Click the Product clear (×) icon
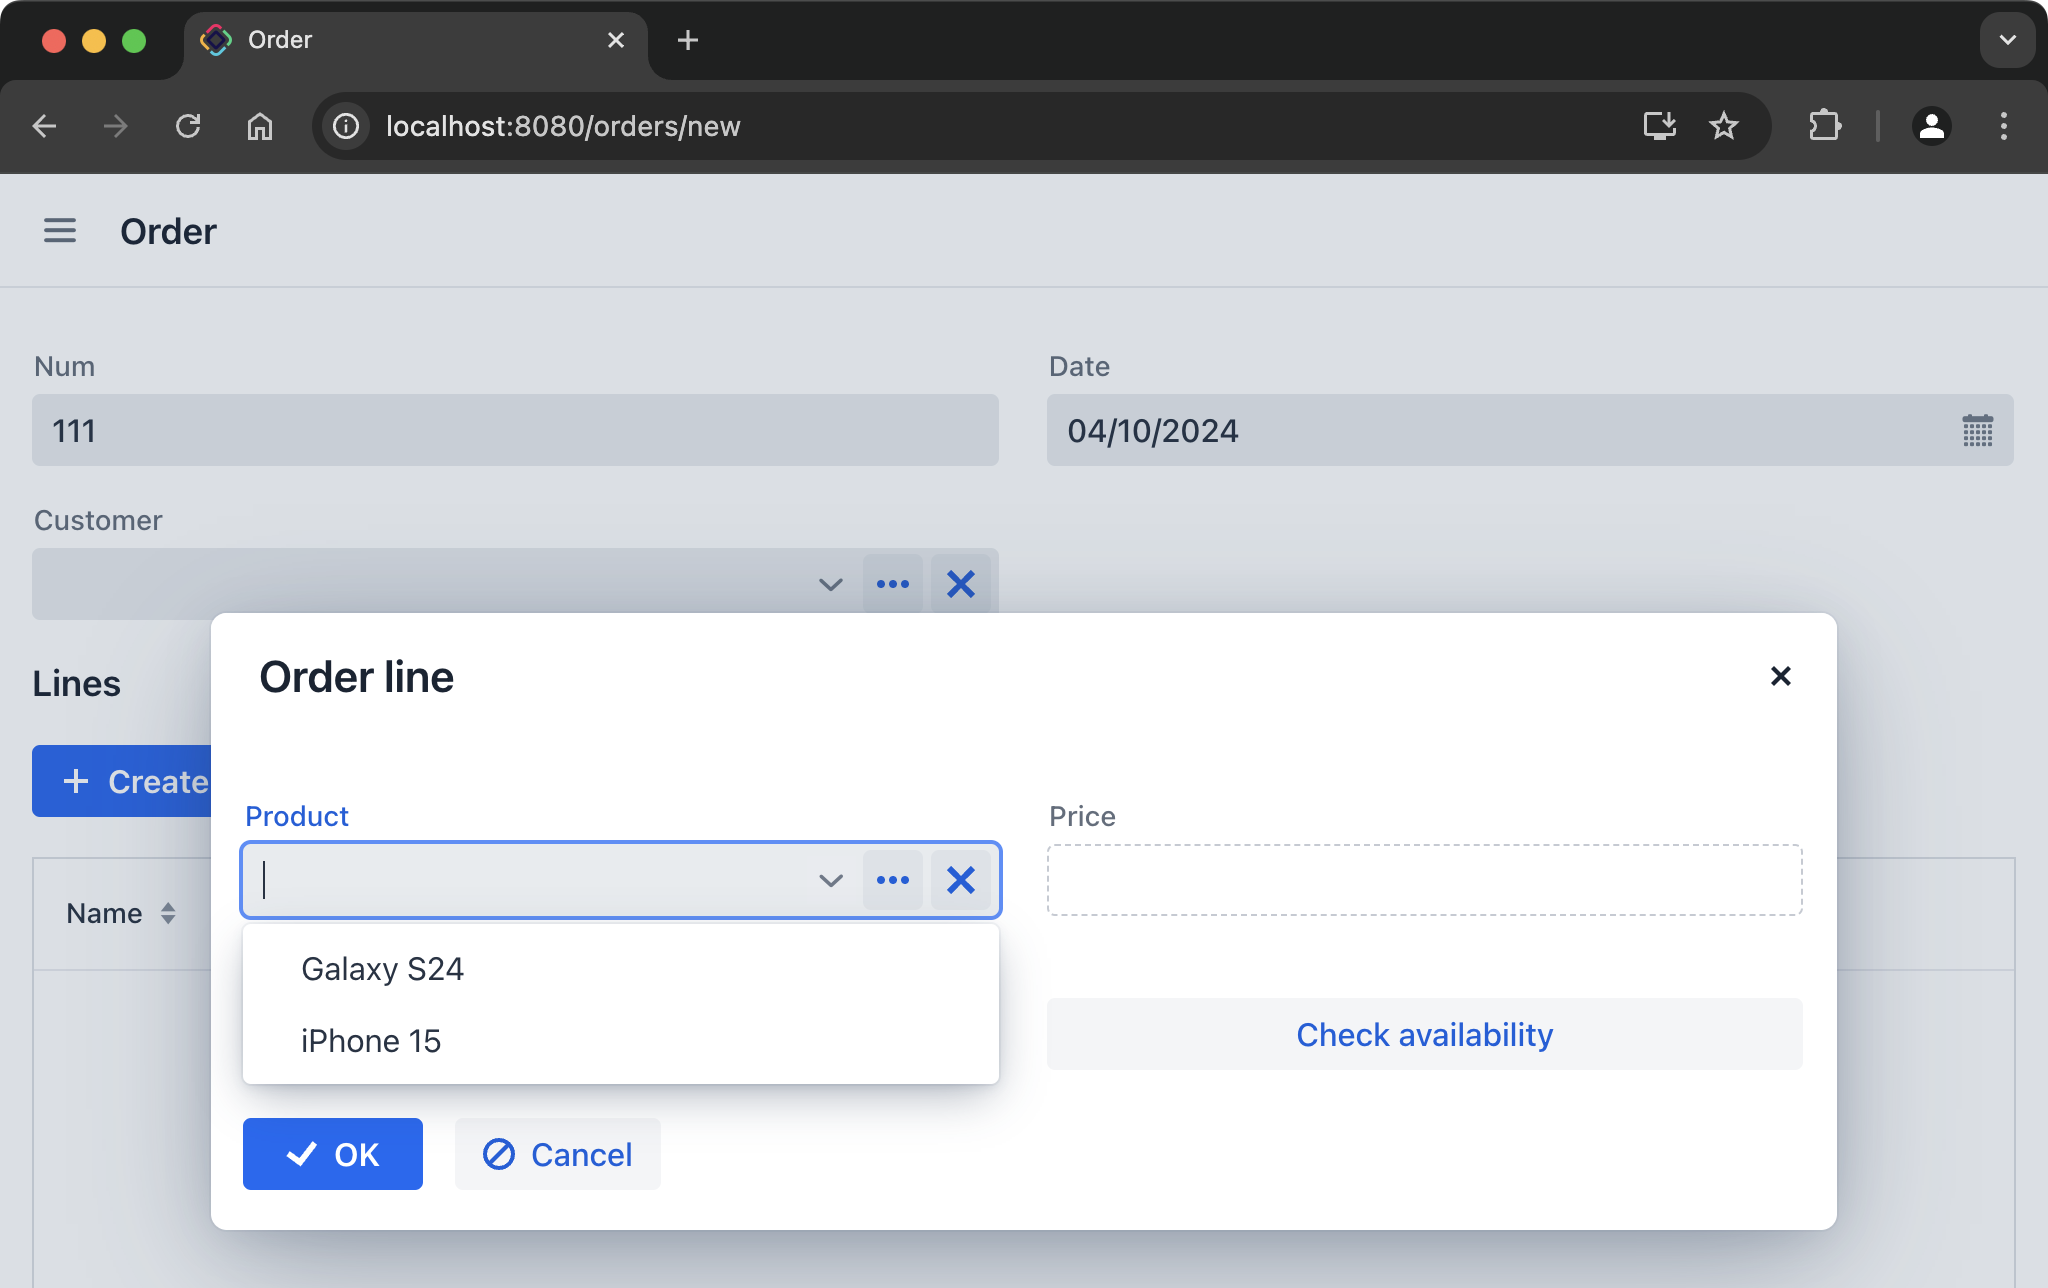 tap(960, 880)
